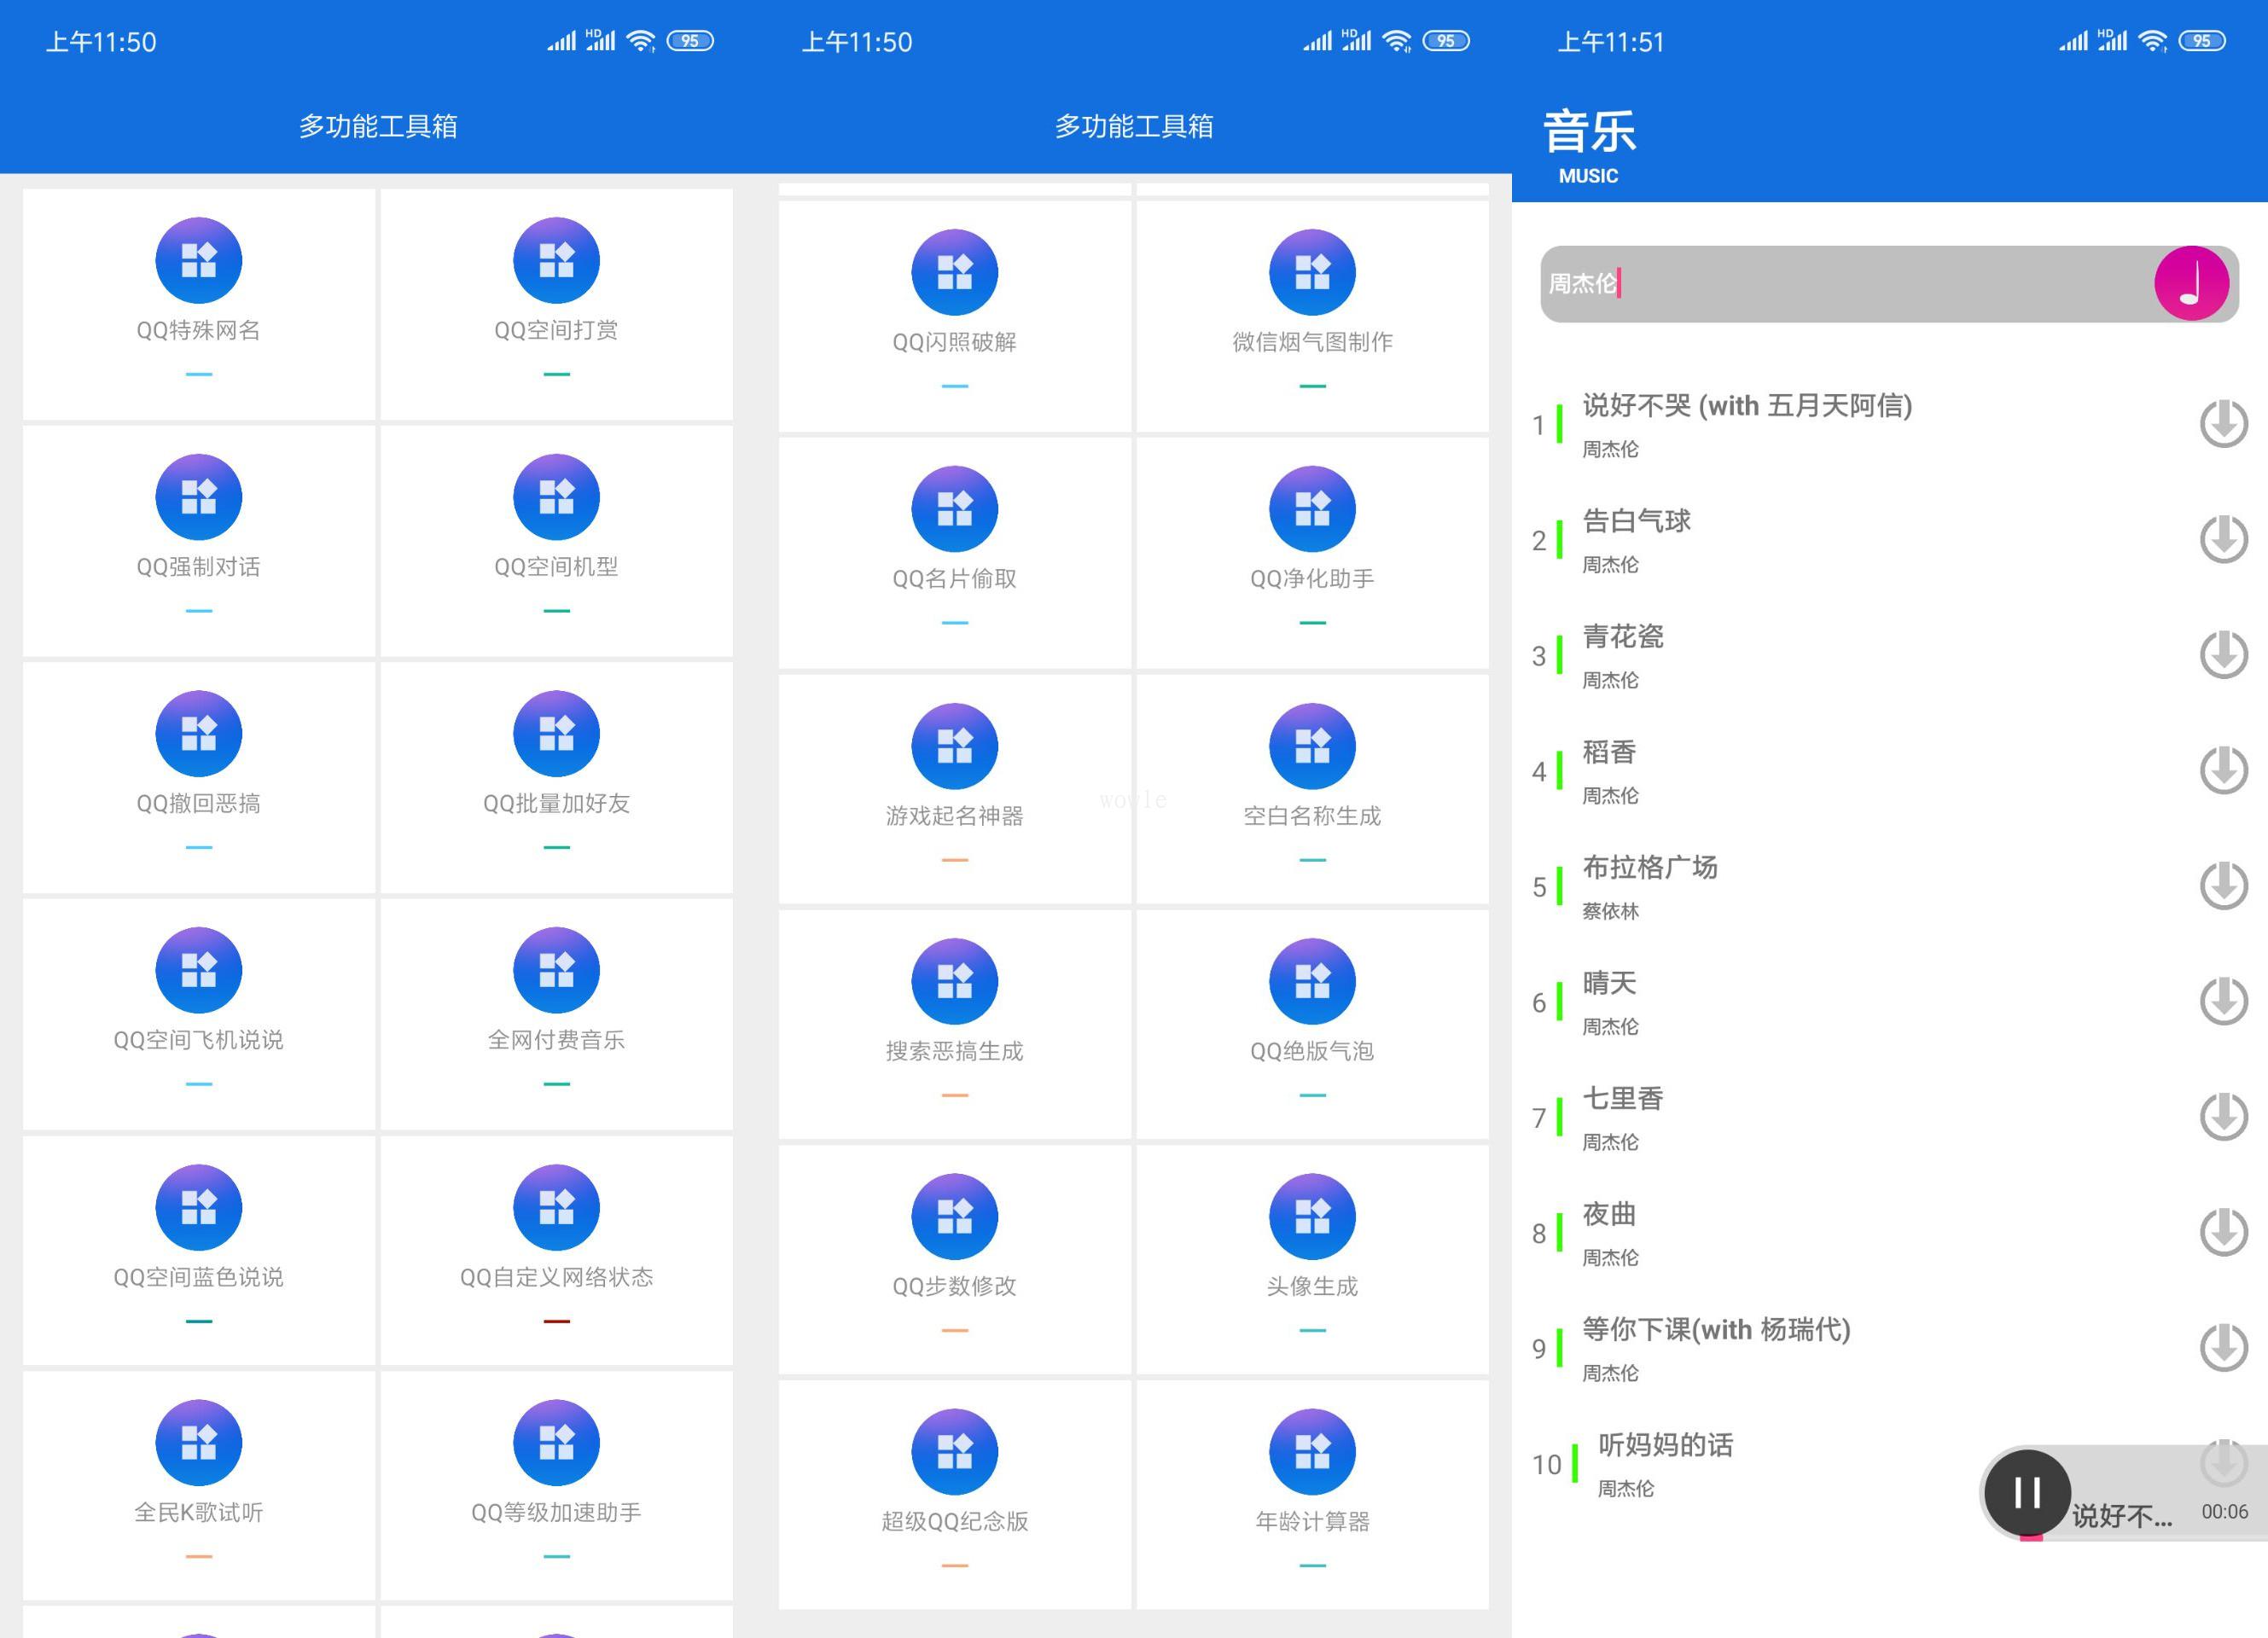Viewport: 2268px width, 1638px height.
Task: Select the QQ等级加速助手 icon
Action: coord(556,1442)
